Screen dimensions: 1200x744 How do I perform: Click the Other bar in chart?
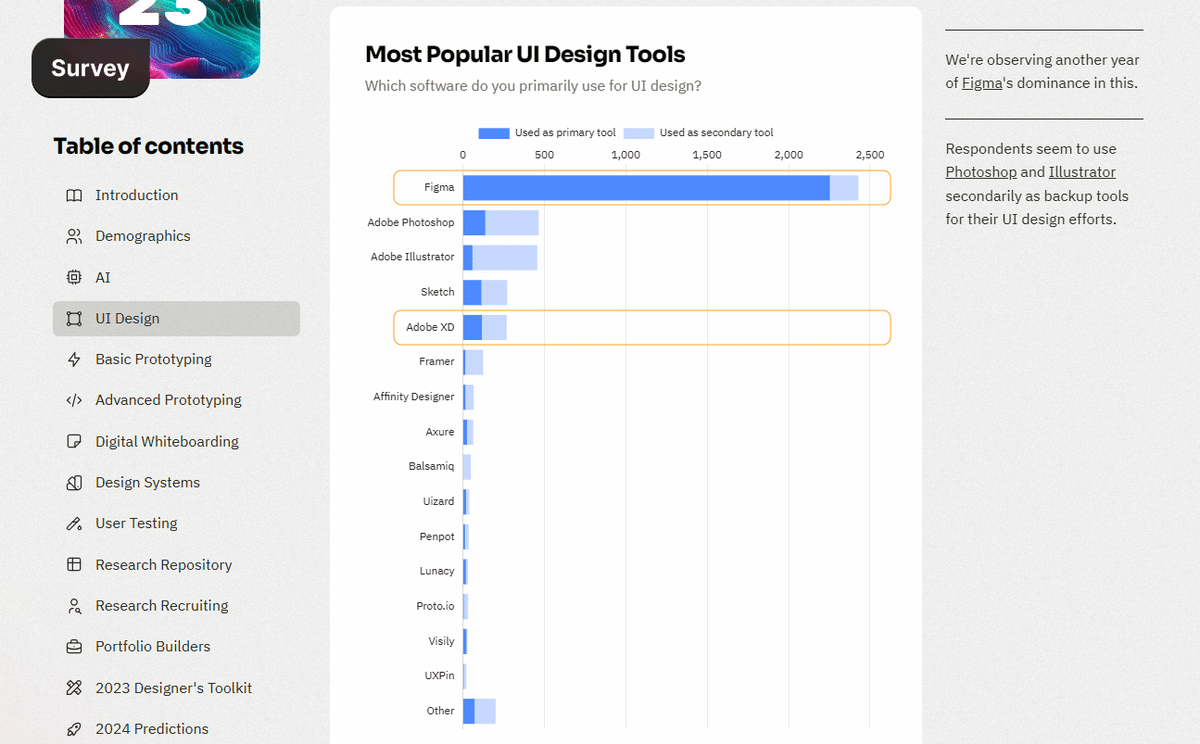(x=479, y=711)
